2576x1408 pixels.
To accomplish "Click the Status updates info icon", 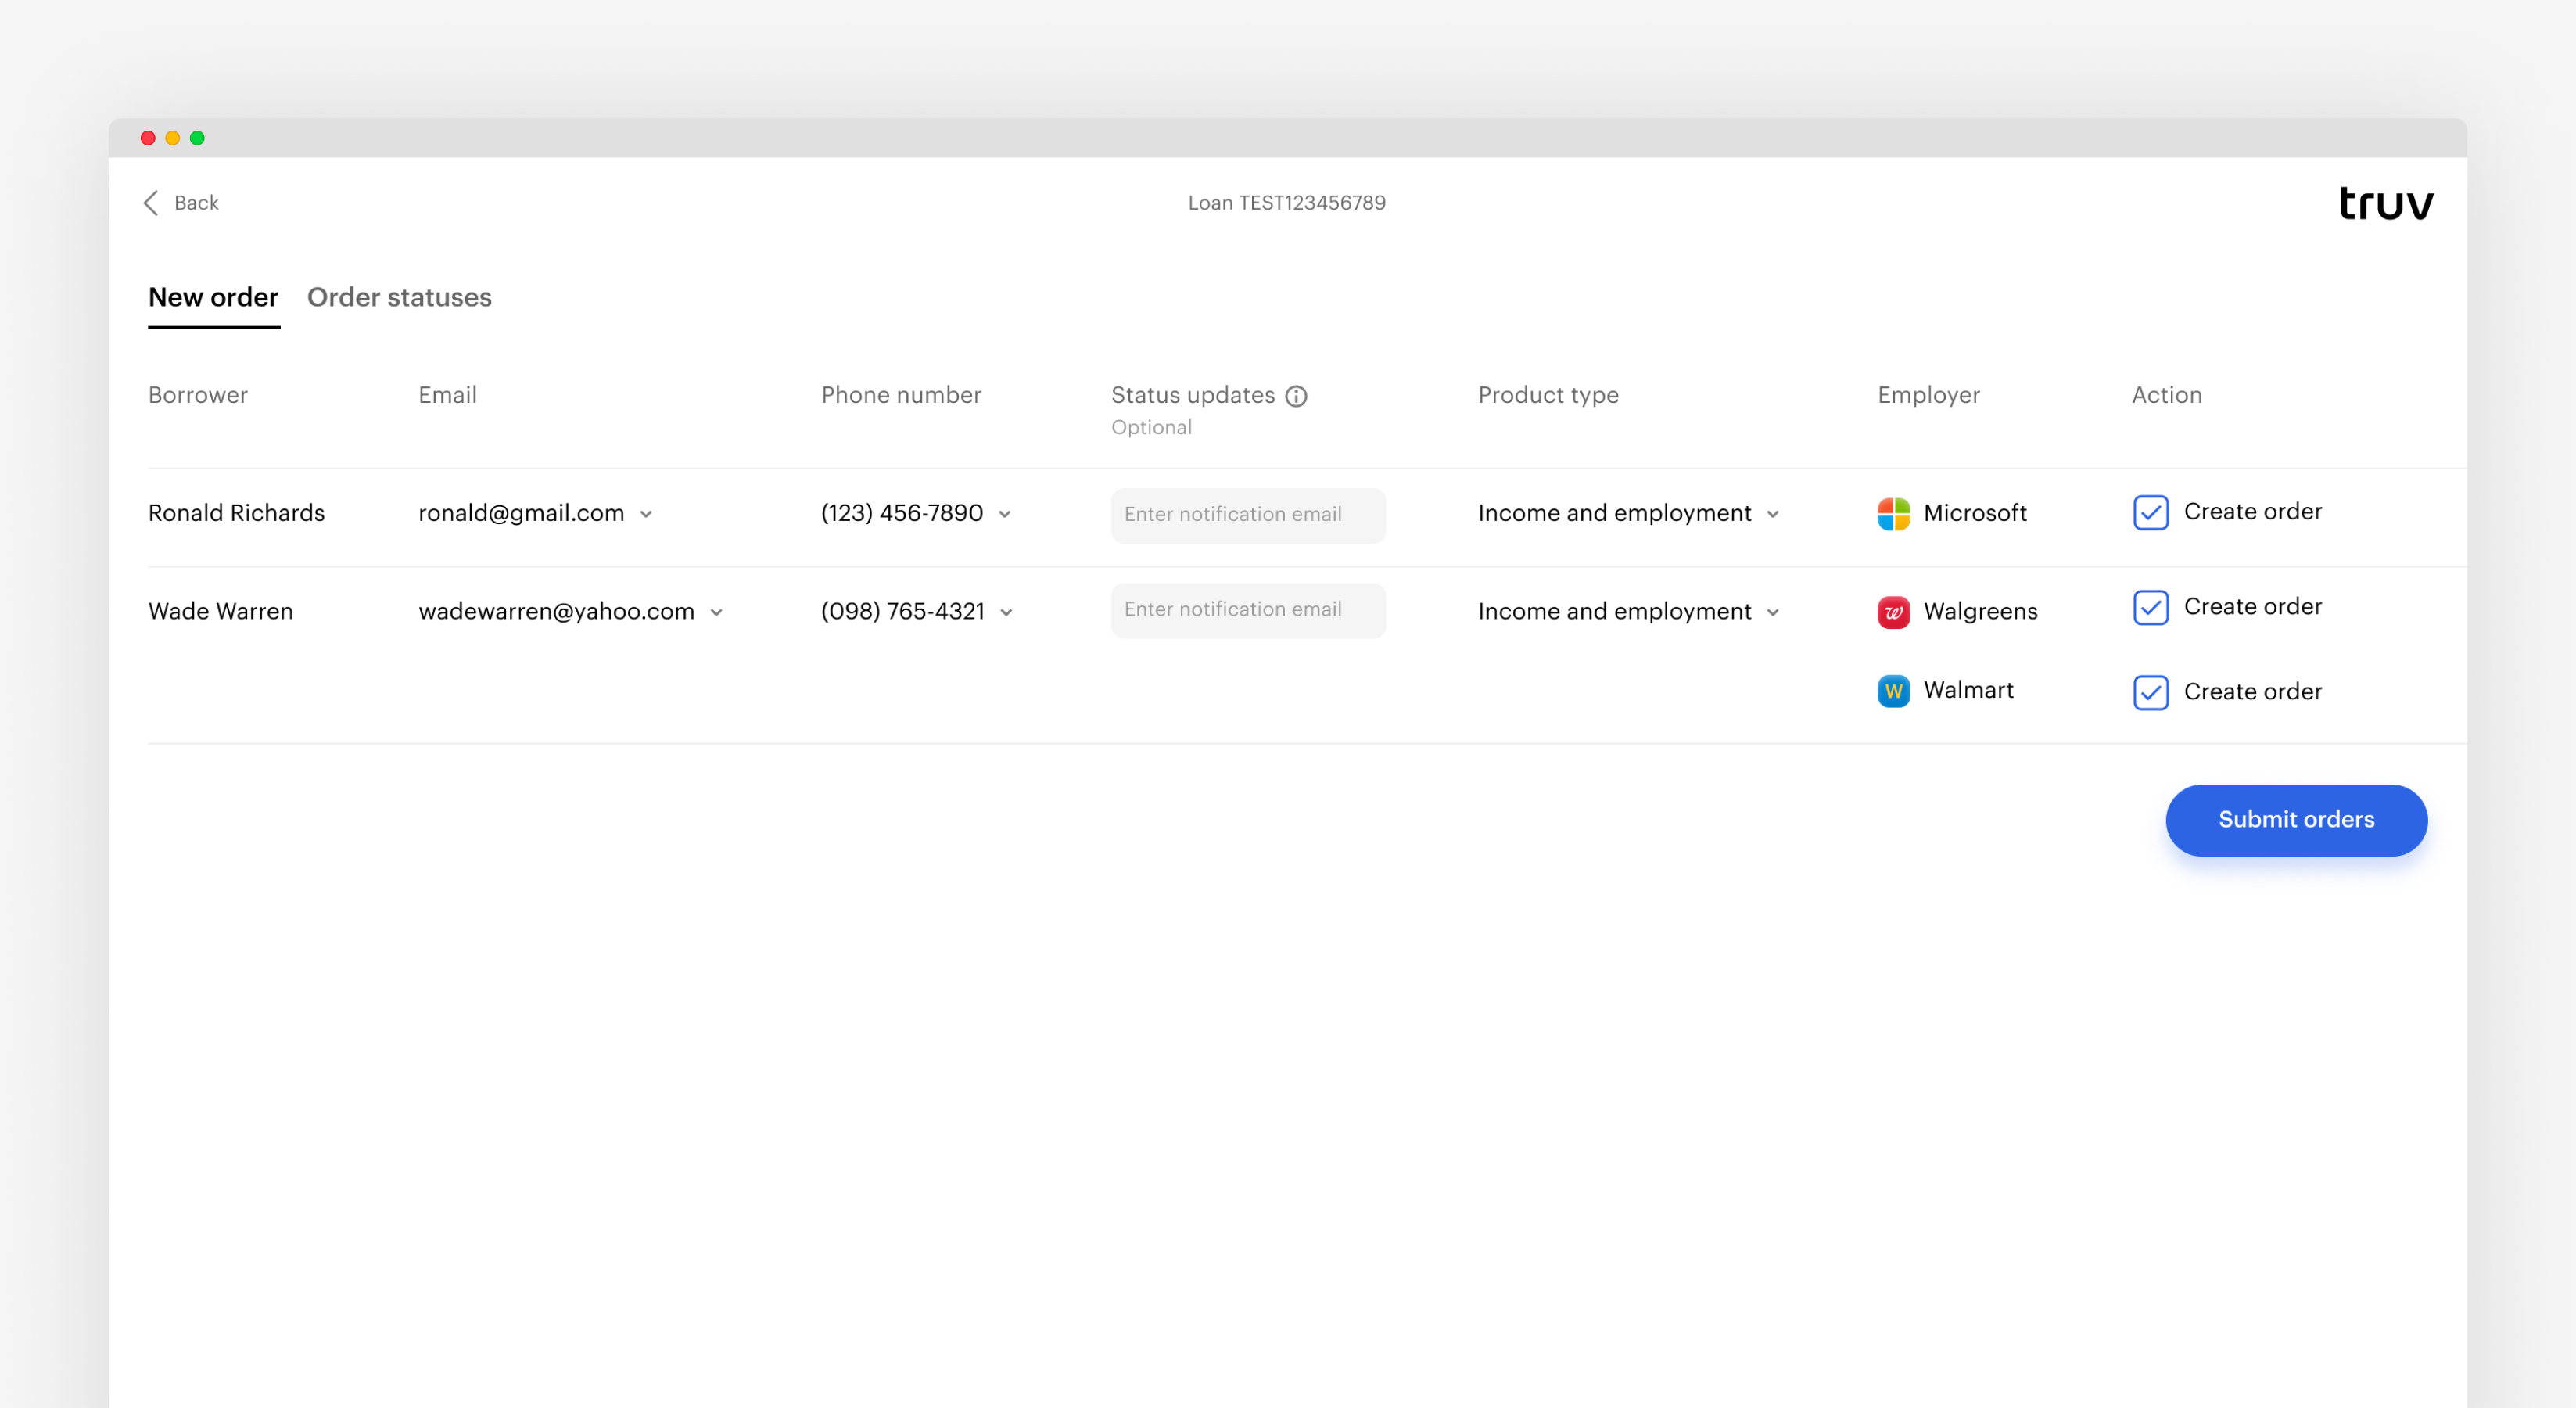I will tap(1296, 396).
